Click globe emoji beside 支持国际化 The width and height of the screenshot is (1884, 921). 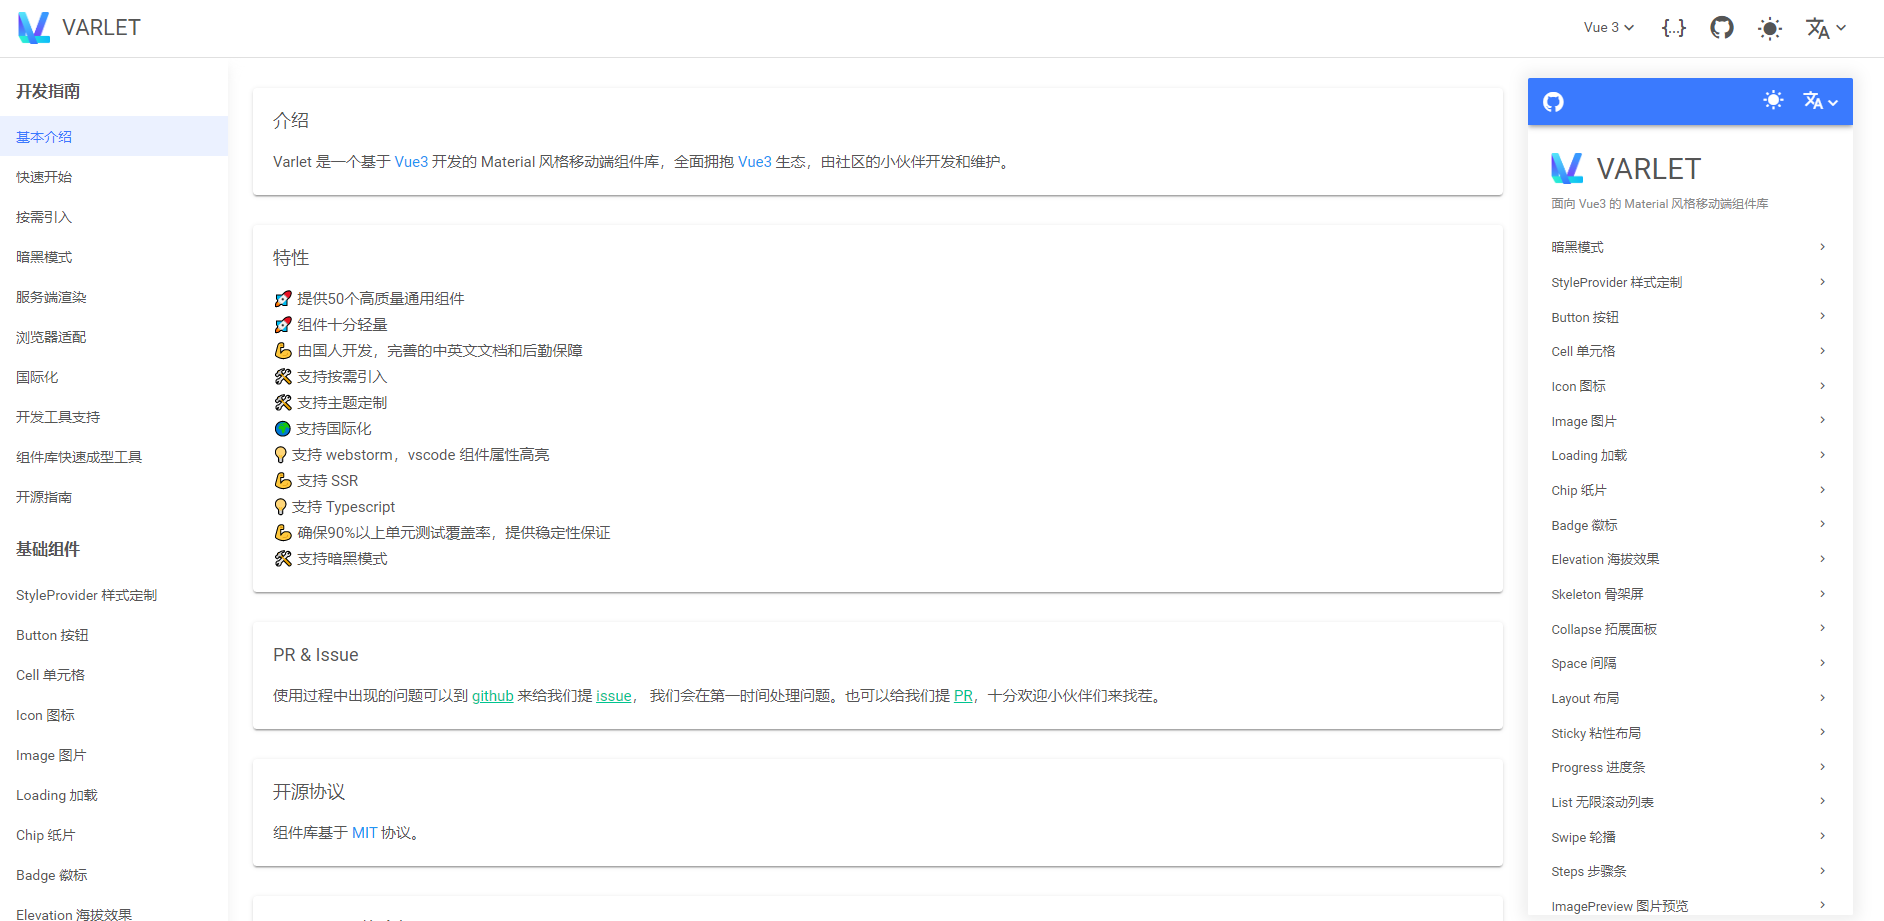tap(283, 429)
